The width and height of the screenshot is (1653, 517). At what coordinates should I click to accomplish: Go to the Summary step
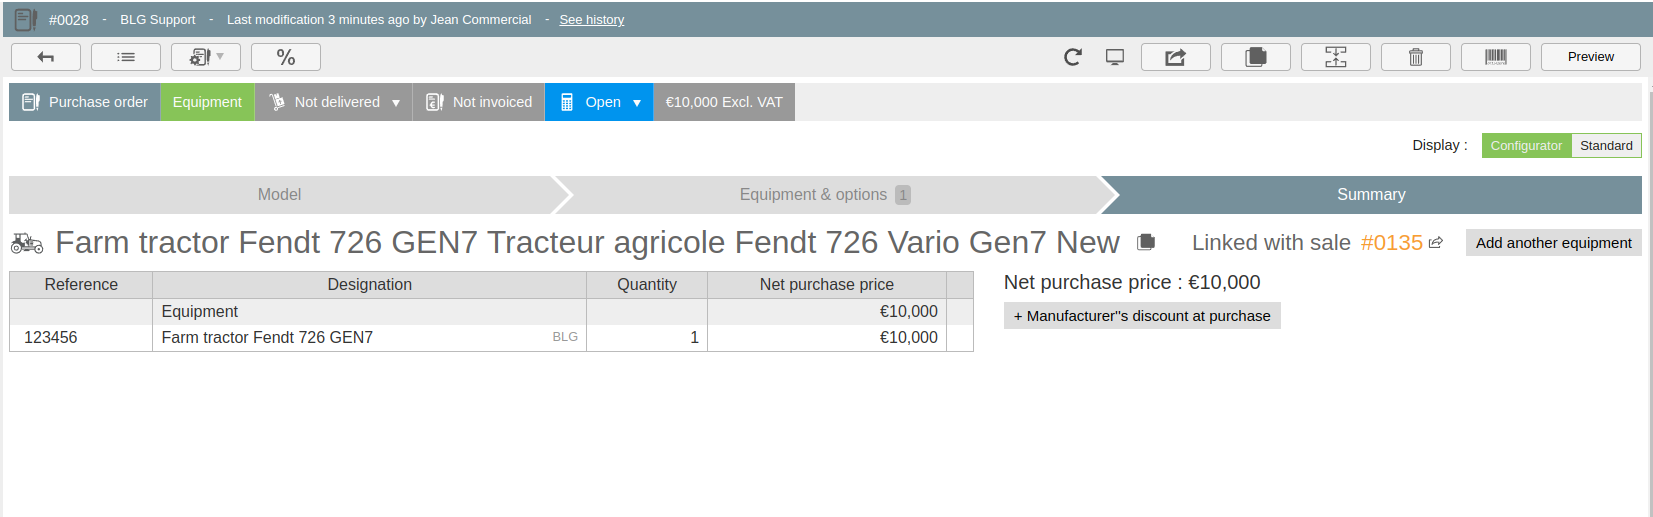pyautogui.click(x=1371, y=195)
